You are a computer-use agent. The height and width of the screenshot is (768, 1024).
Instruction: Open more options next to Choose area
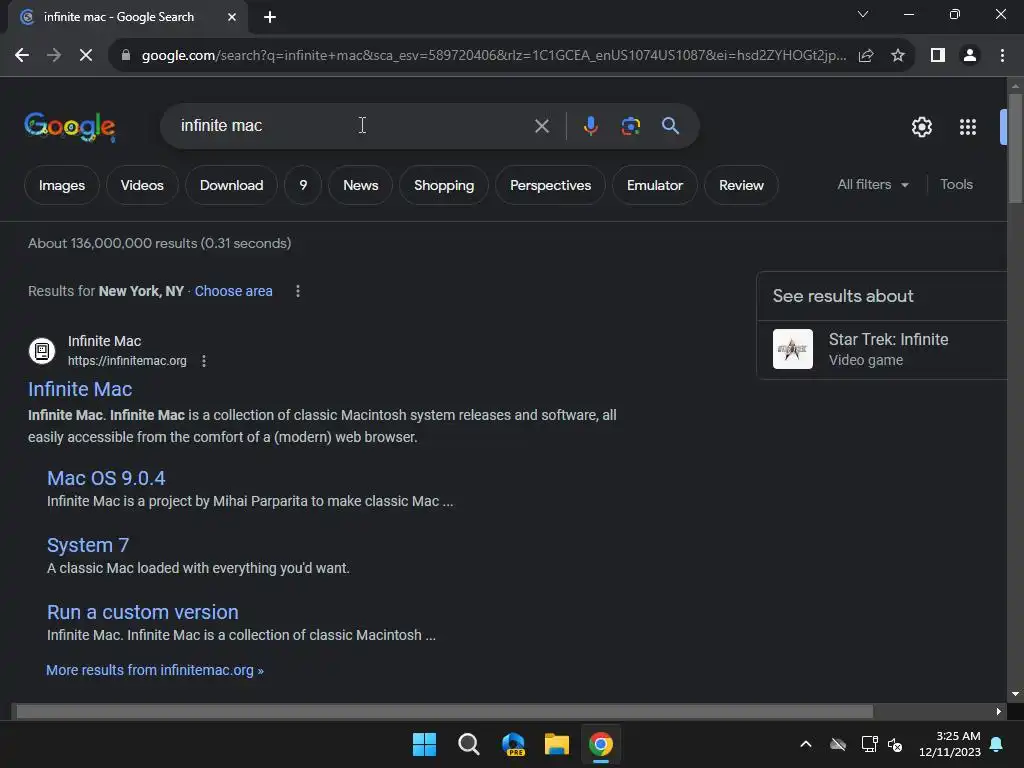298,291
